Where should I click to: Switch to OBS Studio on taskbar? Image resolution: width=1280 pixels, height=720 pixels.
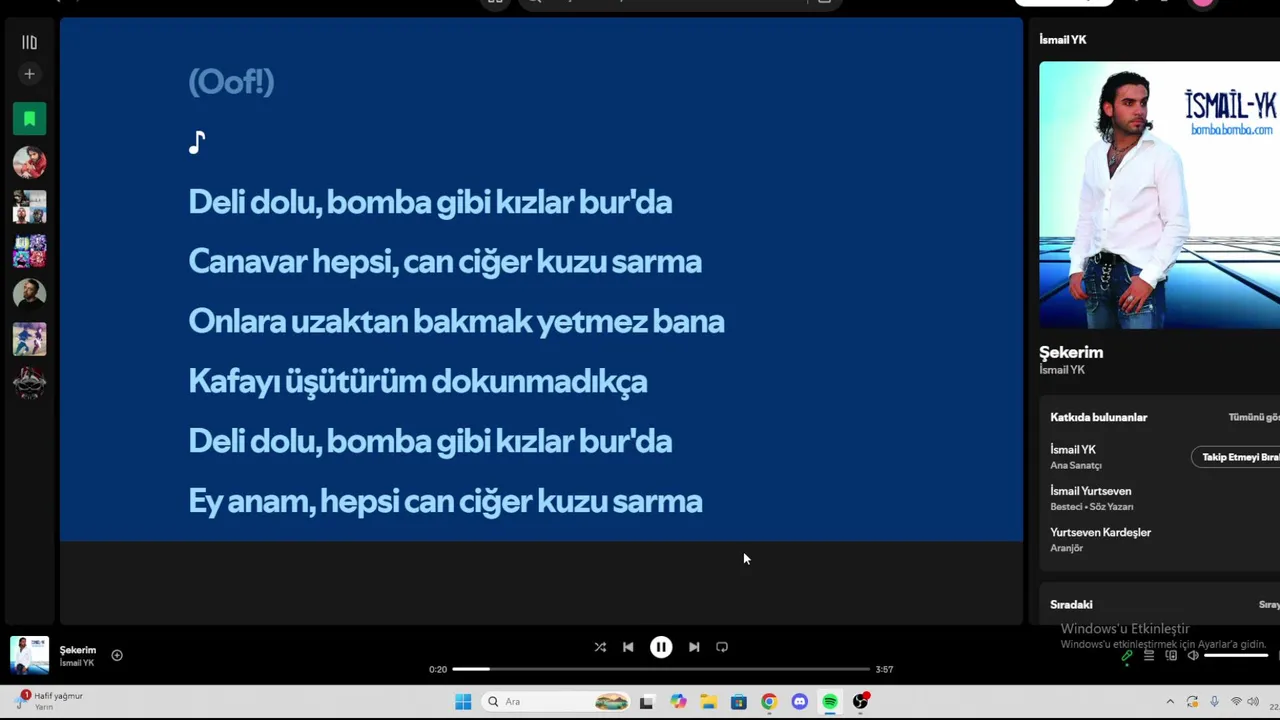[x=861, y=702]
